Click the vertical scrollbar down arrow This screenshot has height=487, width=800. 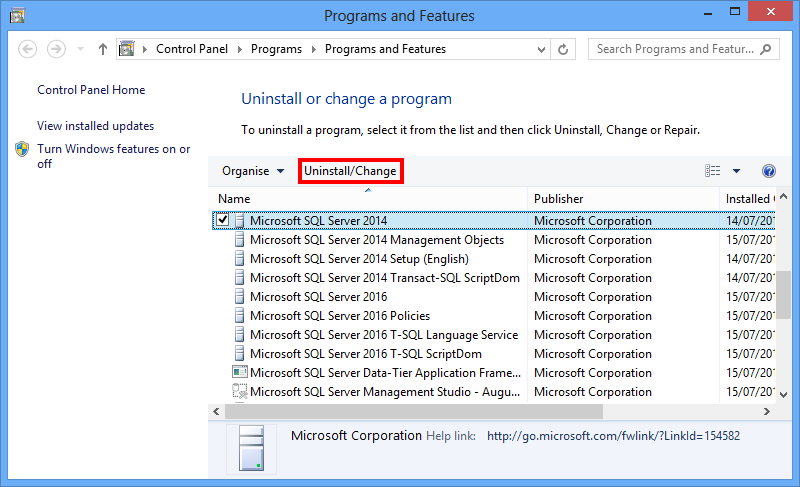click(x=784, y=394)
